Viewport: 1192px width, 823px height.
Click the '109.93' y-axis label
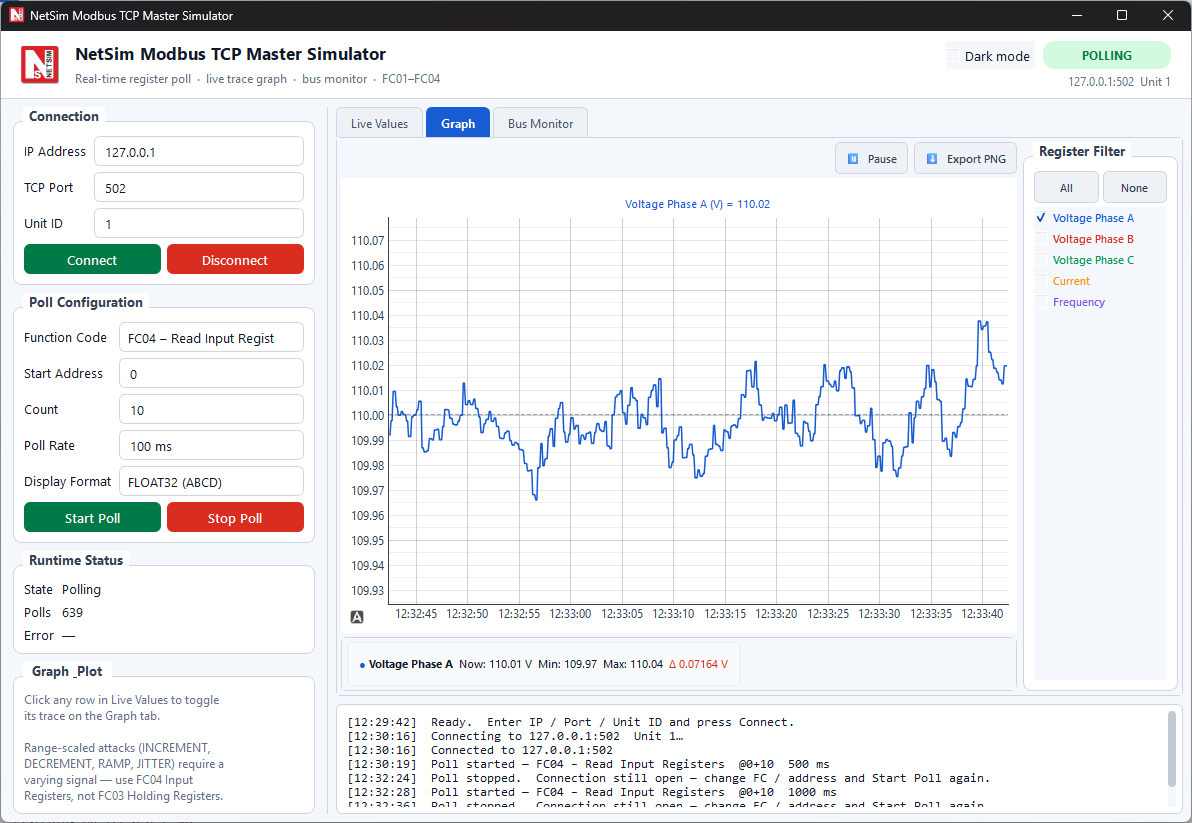(367, 591)
